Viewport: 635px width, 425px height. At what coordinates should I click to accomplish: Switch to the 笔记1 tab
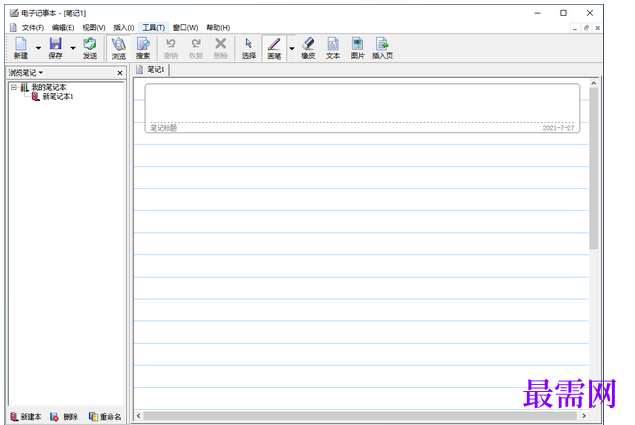click(153, 70)
